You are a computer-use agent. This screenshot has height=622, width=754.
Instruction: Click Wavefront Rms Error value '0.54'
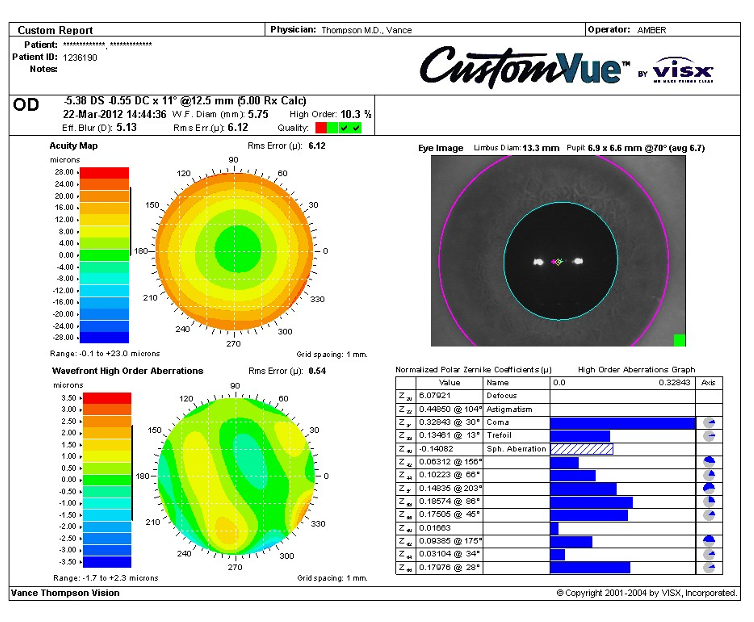point(317,371)
